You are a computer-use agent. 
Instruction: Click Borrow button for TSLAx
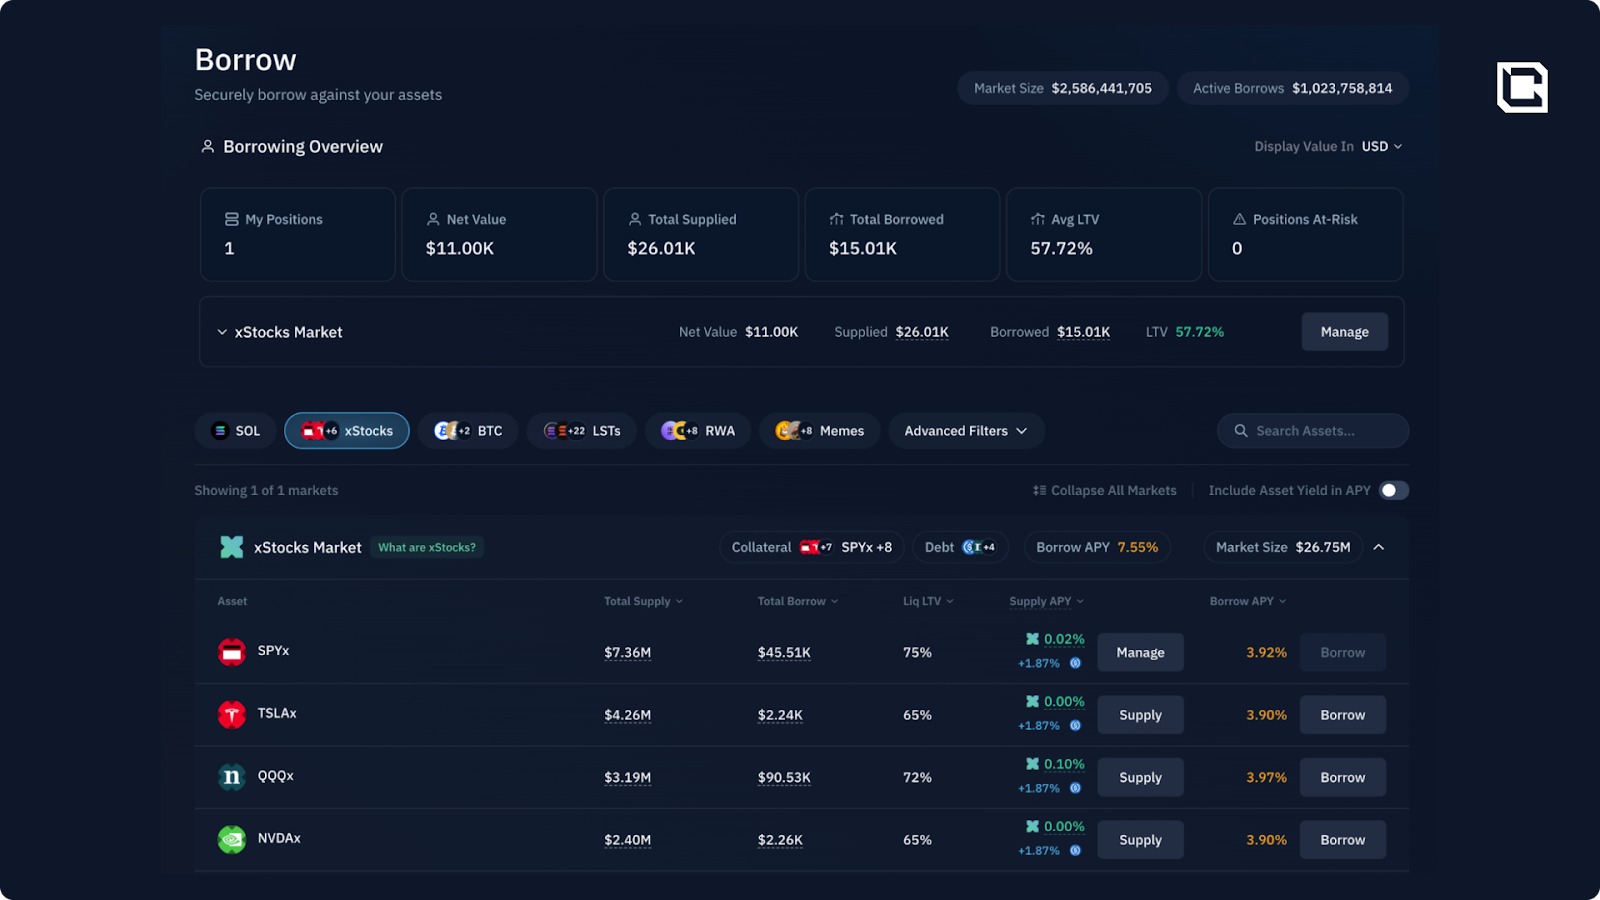[1342, 715]
